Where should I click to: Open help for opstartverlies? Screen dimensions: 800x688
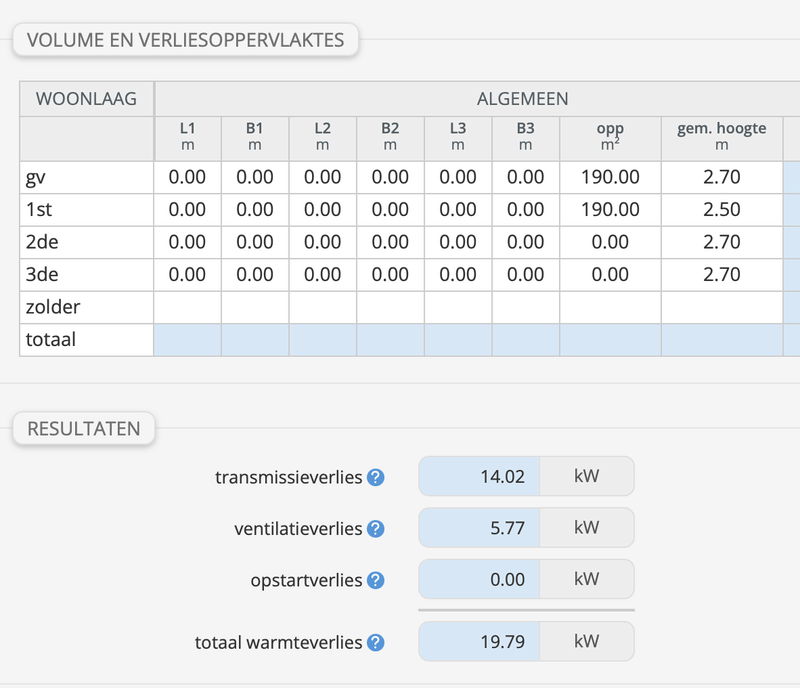click(x=376, y=579)
